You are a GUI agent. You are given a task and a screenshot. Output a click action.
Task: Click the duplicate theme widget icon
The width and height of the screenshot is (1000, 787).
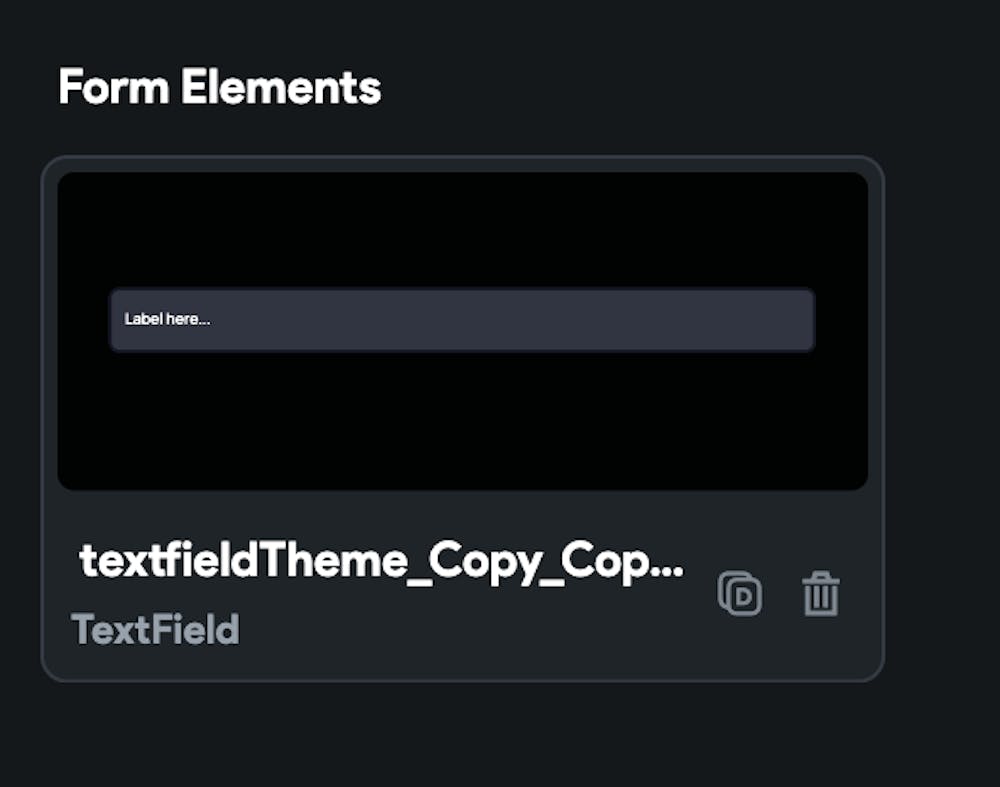coord(740,594)
